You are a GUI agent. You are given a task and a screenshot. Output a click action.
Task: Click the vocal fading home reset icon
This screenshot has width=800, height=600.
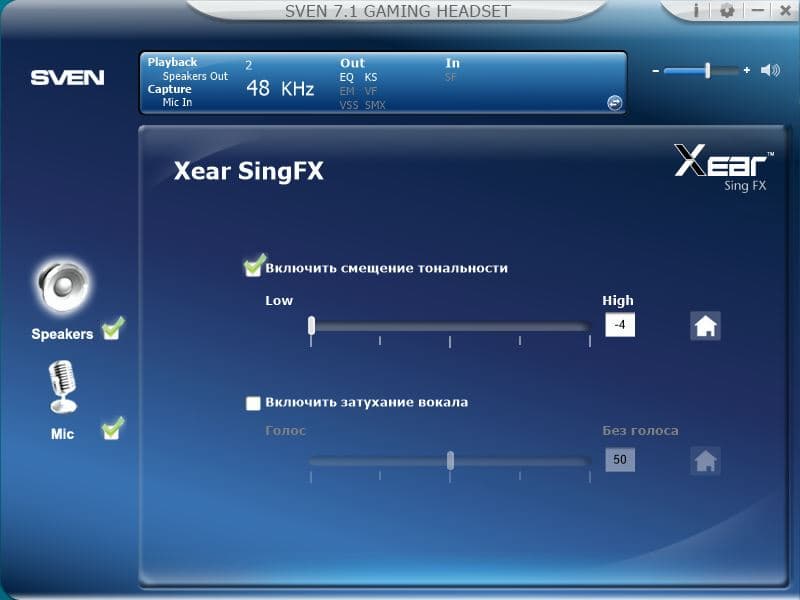[x=706, y=461]
